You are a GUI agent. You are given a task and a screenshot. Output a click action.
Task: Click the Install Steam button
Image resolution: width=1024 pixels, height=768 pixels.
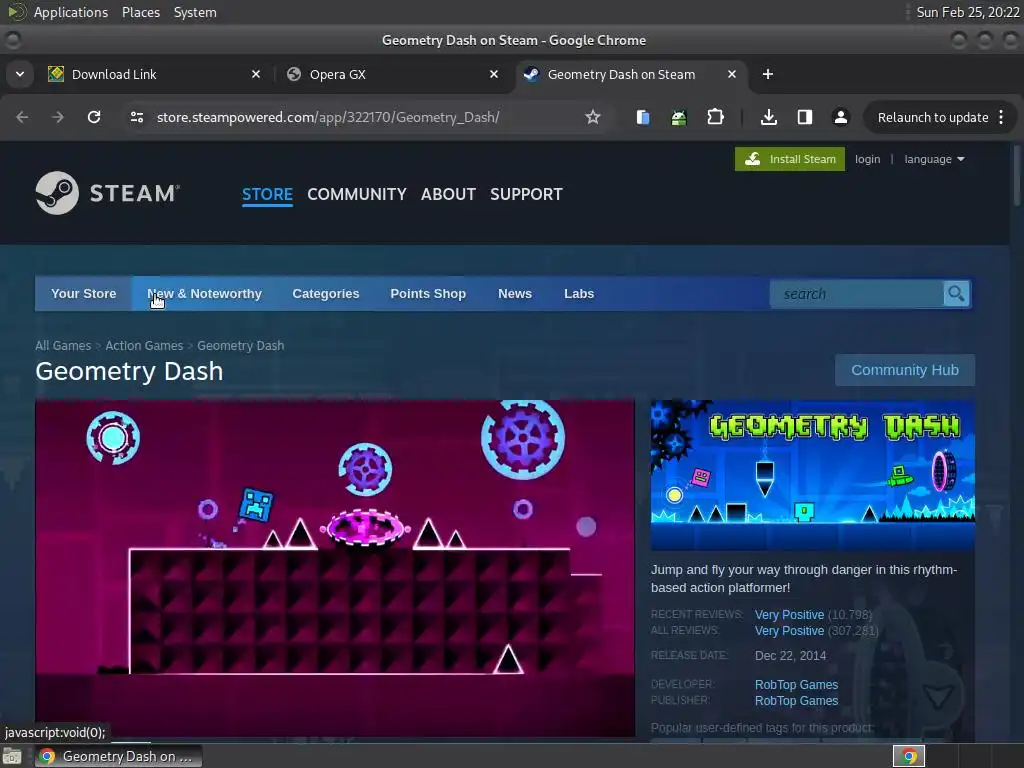[790, 159]
